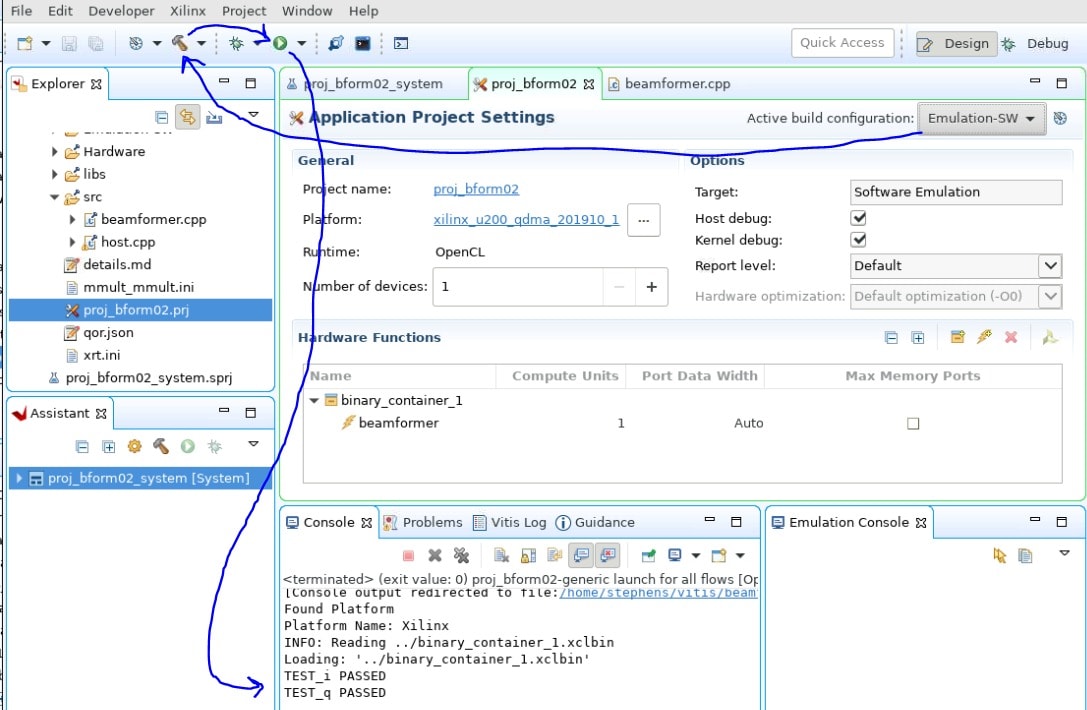Toggle the Kernel debug checkbox
Screen dimensions: 1087x710
click(858, 240)
